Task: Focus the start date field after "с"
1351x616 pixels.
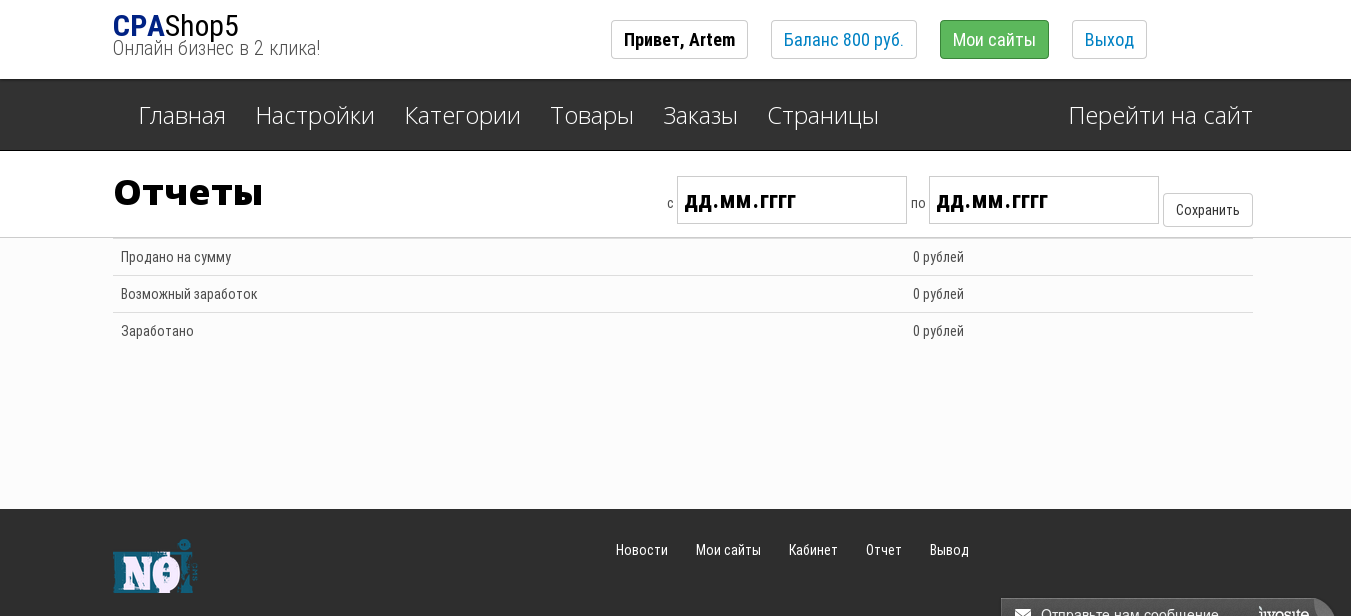Action: 792,200
